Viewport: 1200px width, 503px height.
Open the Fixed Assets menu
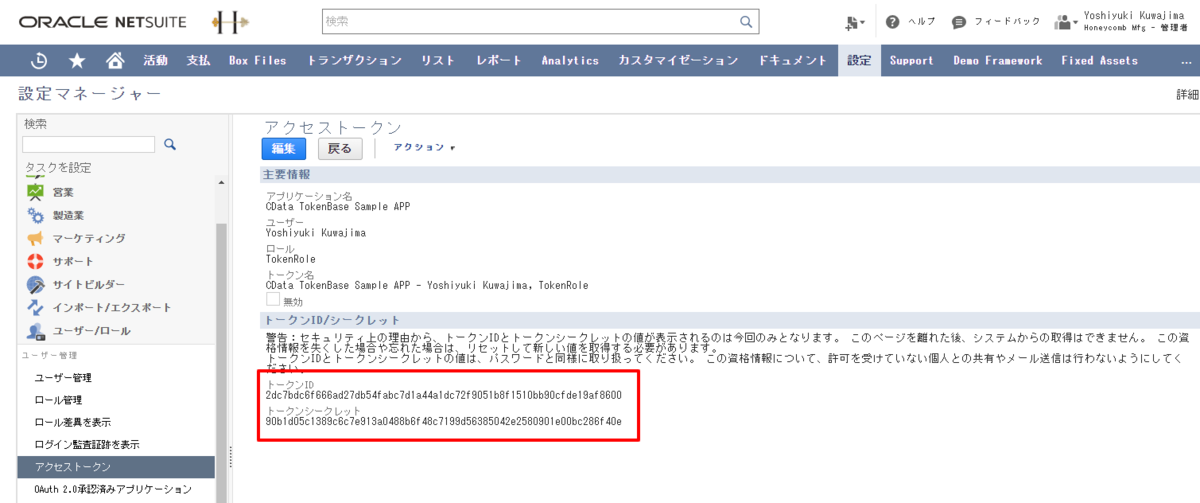point(1100,61)
